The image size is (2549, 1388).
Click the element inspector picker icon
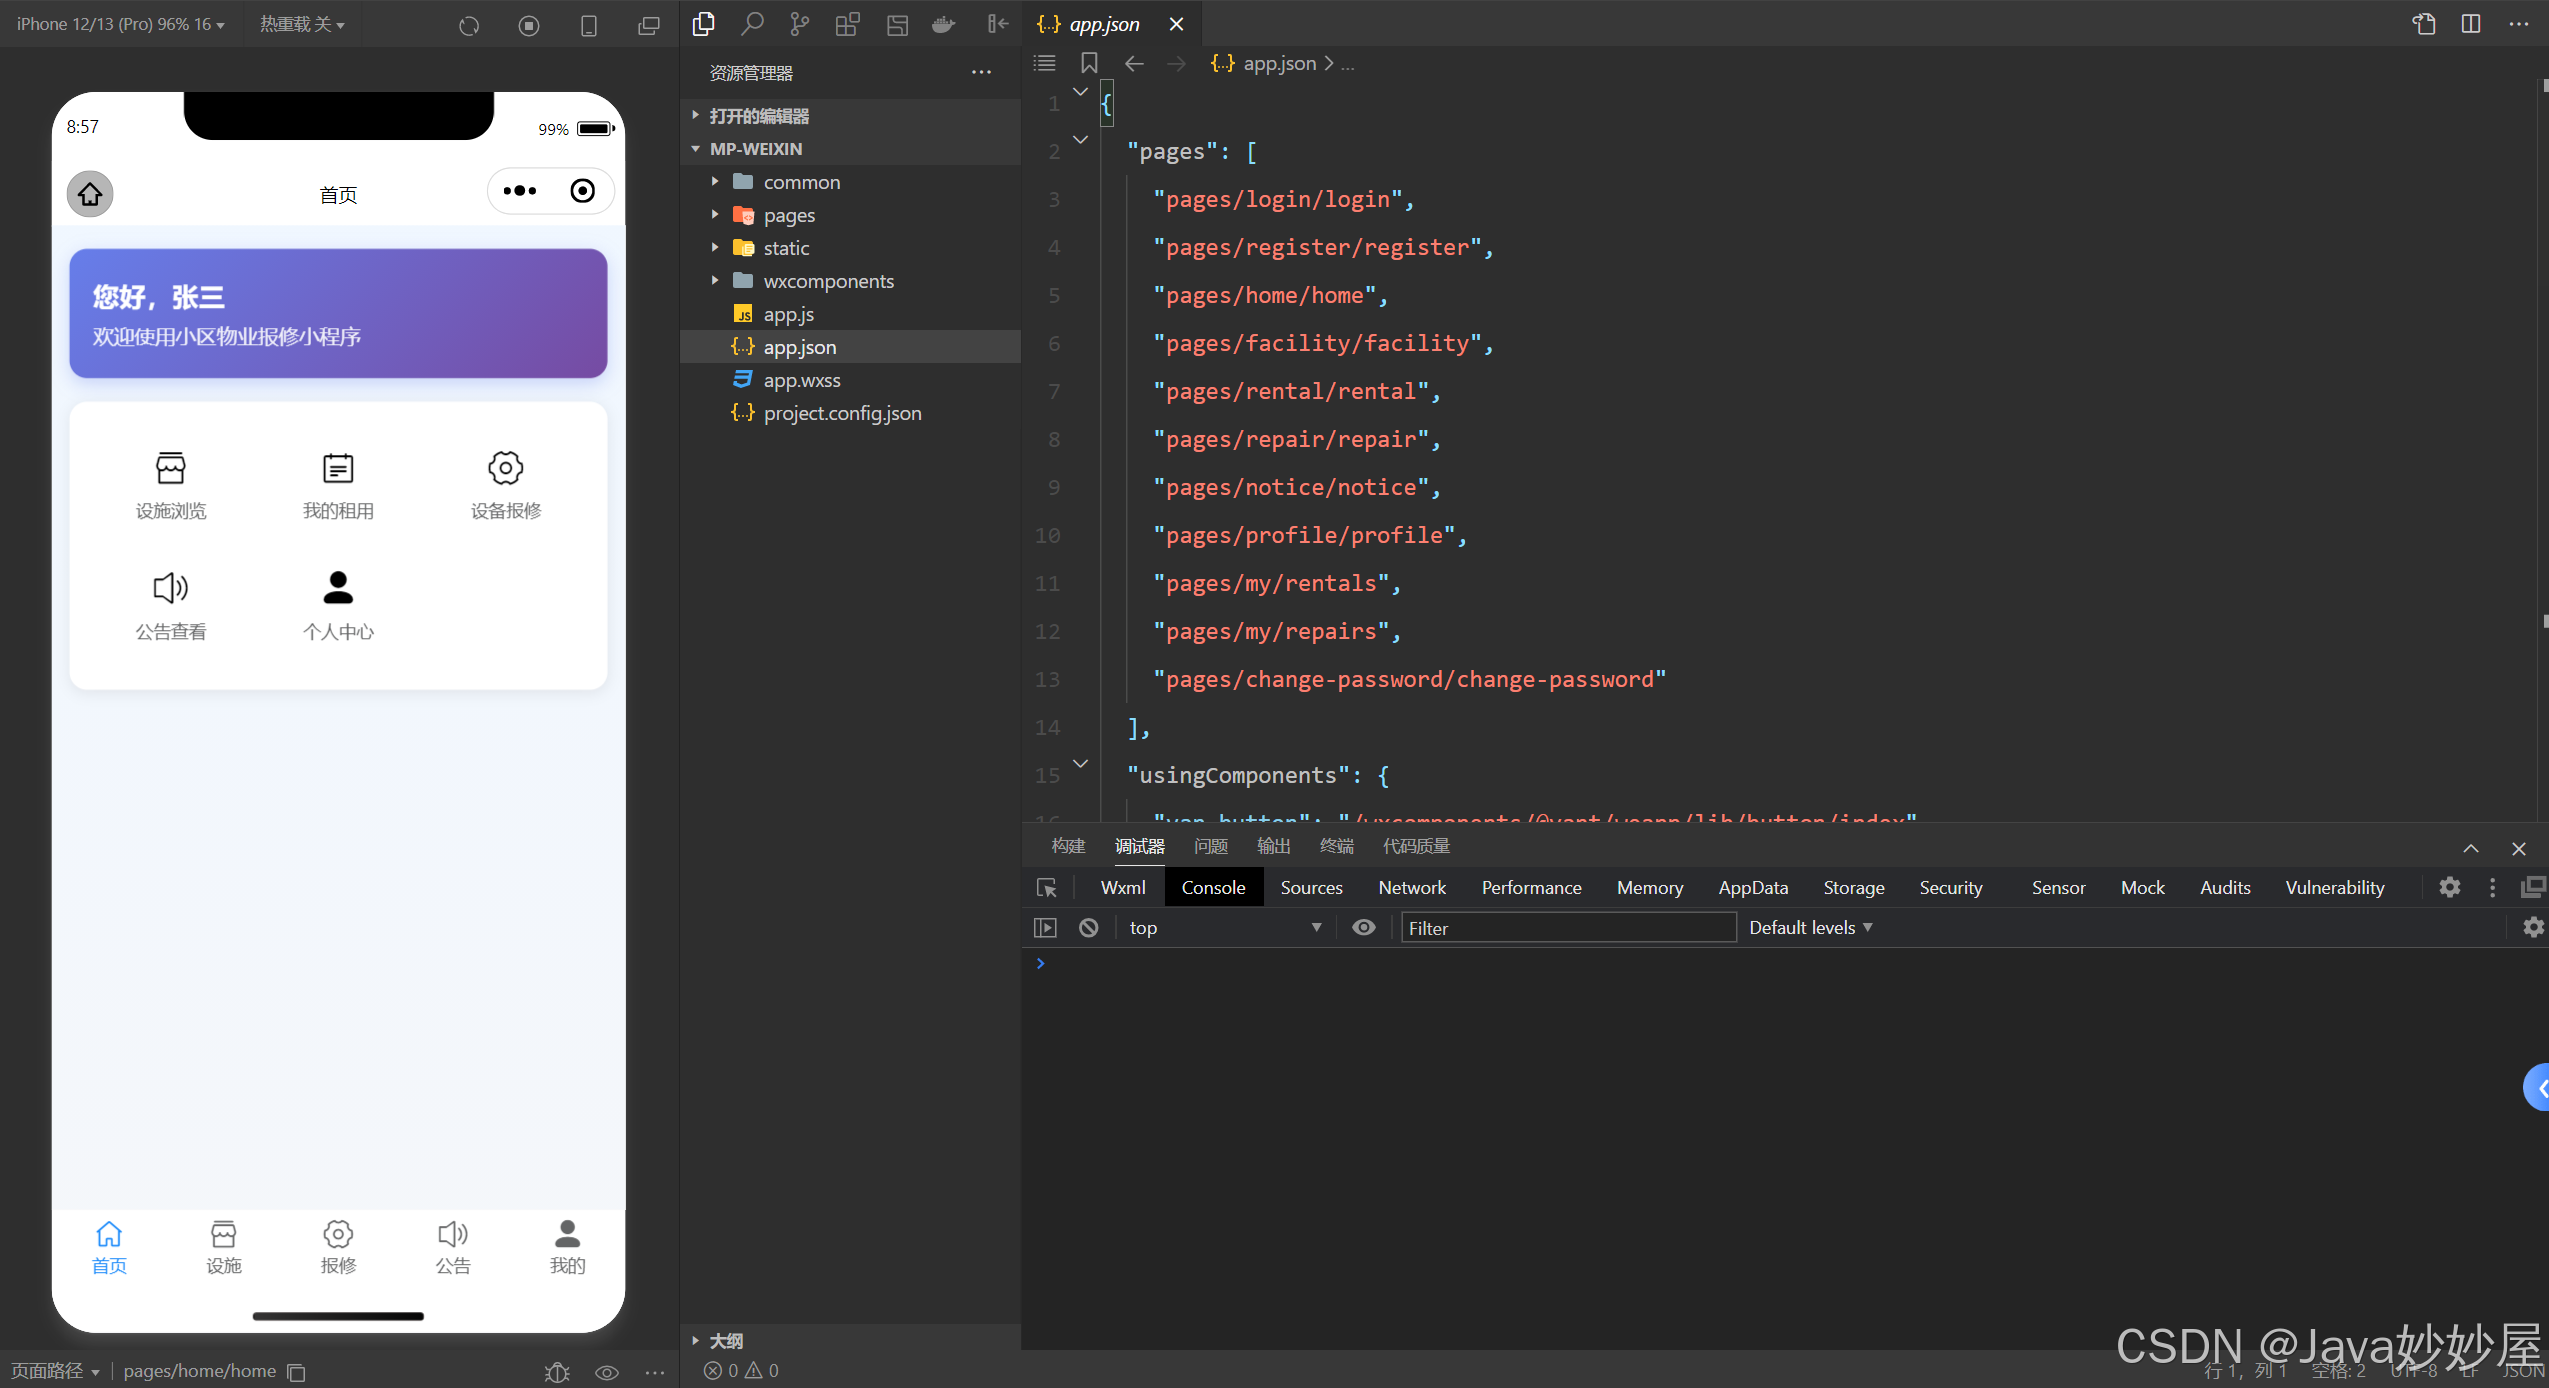[1047, 888]
